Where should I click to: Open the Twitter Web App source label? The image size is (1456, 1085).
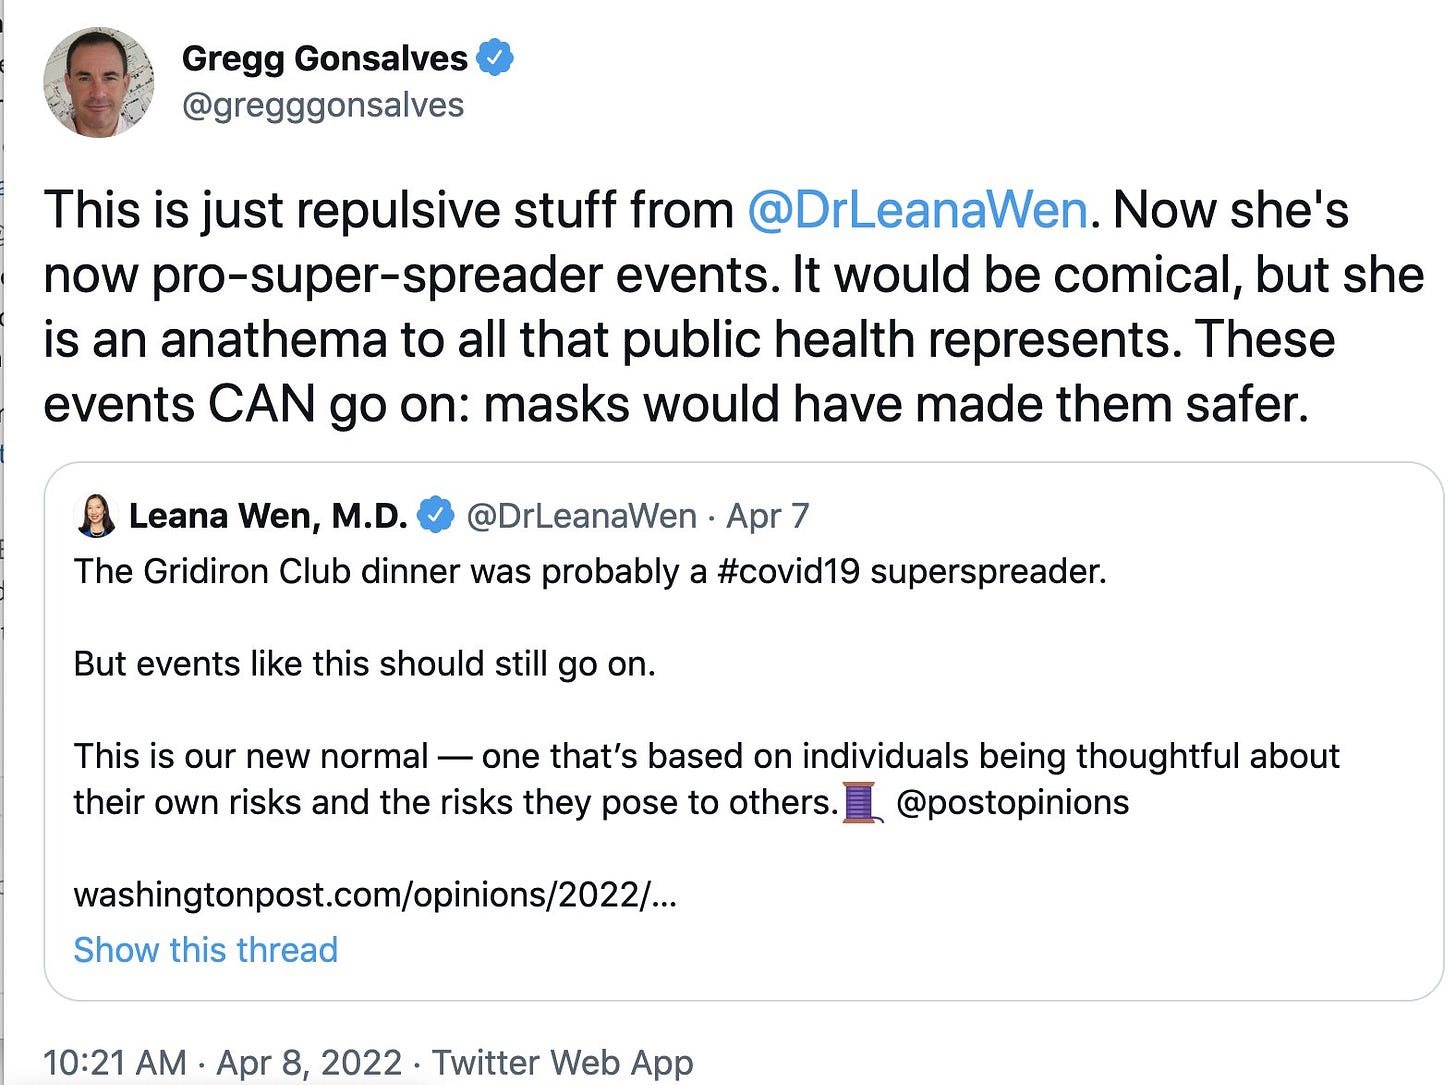[x=562, y=1062]
